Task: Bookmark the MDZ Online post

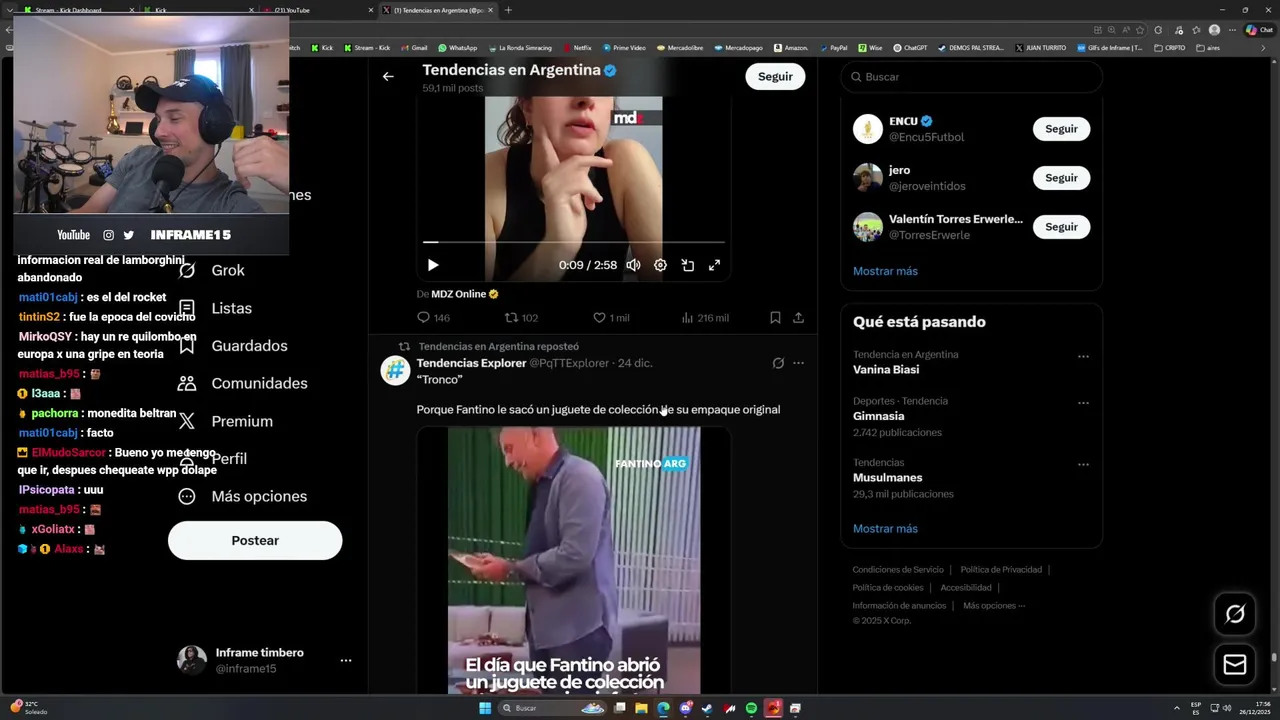Action: [x=775, y=318]
